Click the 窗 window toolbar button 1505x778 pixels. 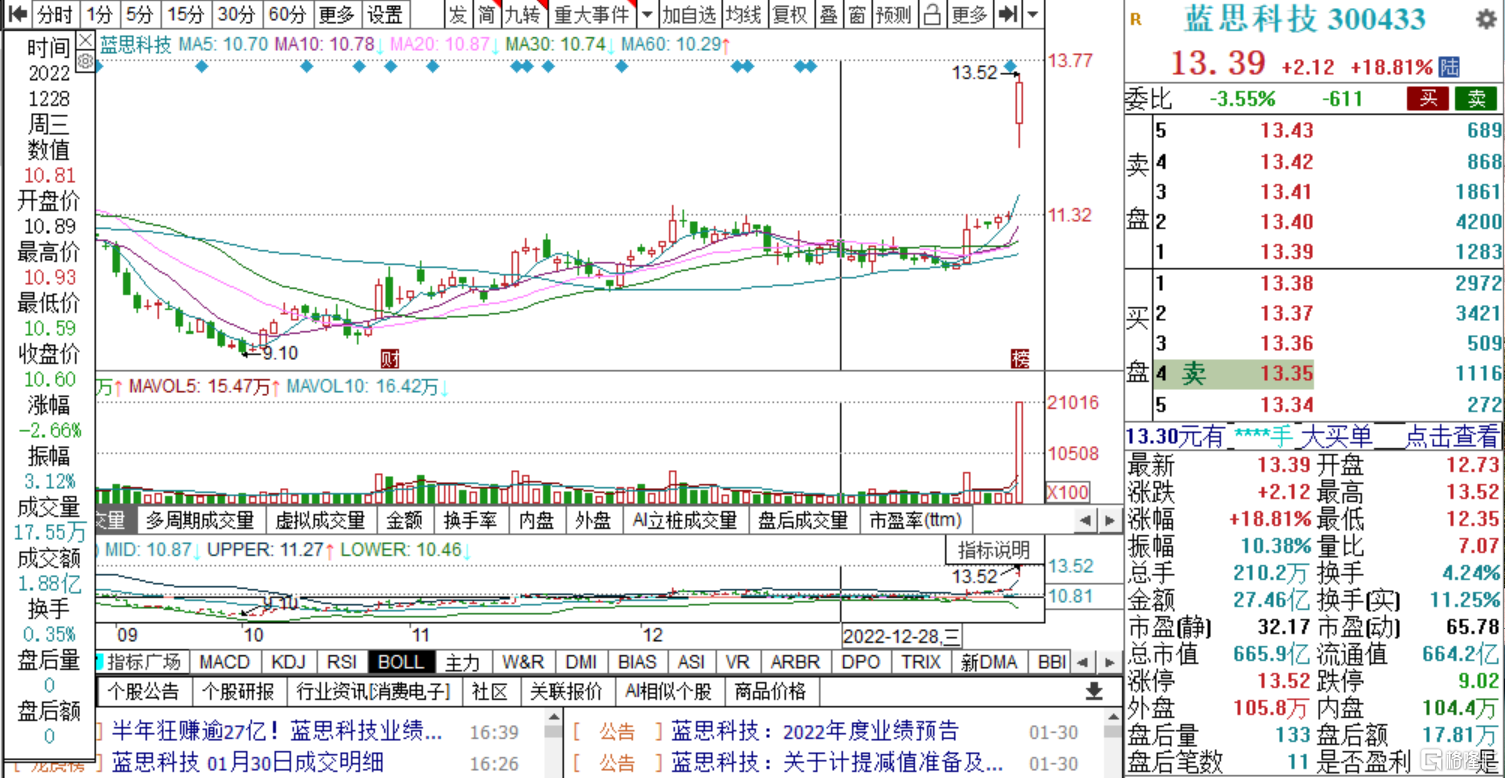[x=856, y=14]
